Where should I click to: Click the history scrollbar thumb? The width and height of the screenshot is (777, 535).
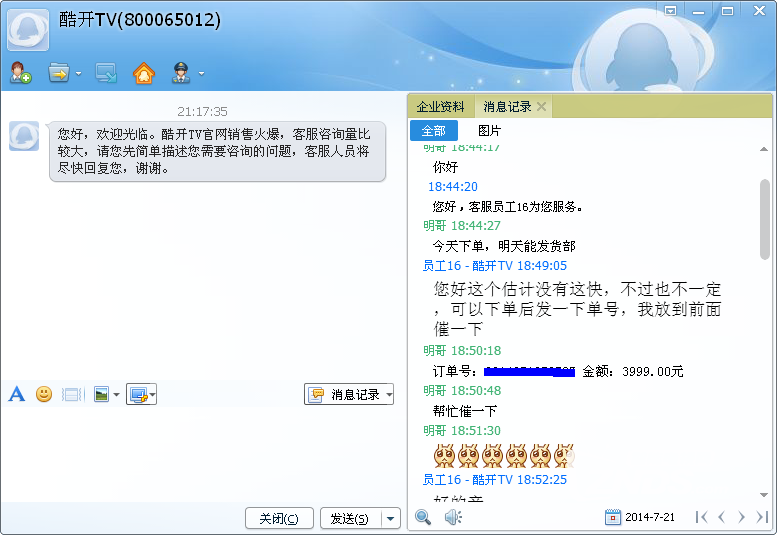[765, 219]
